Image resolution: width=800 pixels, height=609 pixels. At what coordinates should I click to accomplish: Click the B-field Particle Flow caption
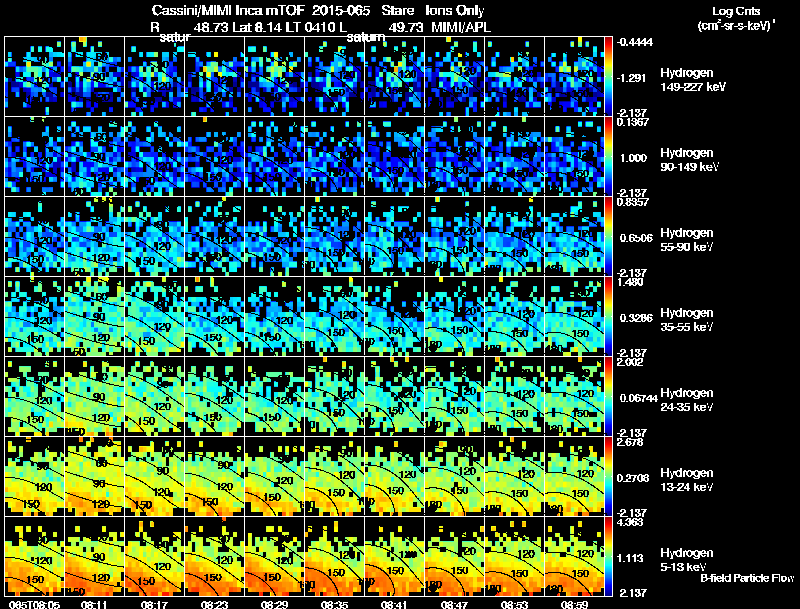(747, 578)
